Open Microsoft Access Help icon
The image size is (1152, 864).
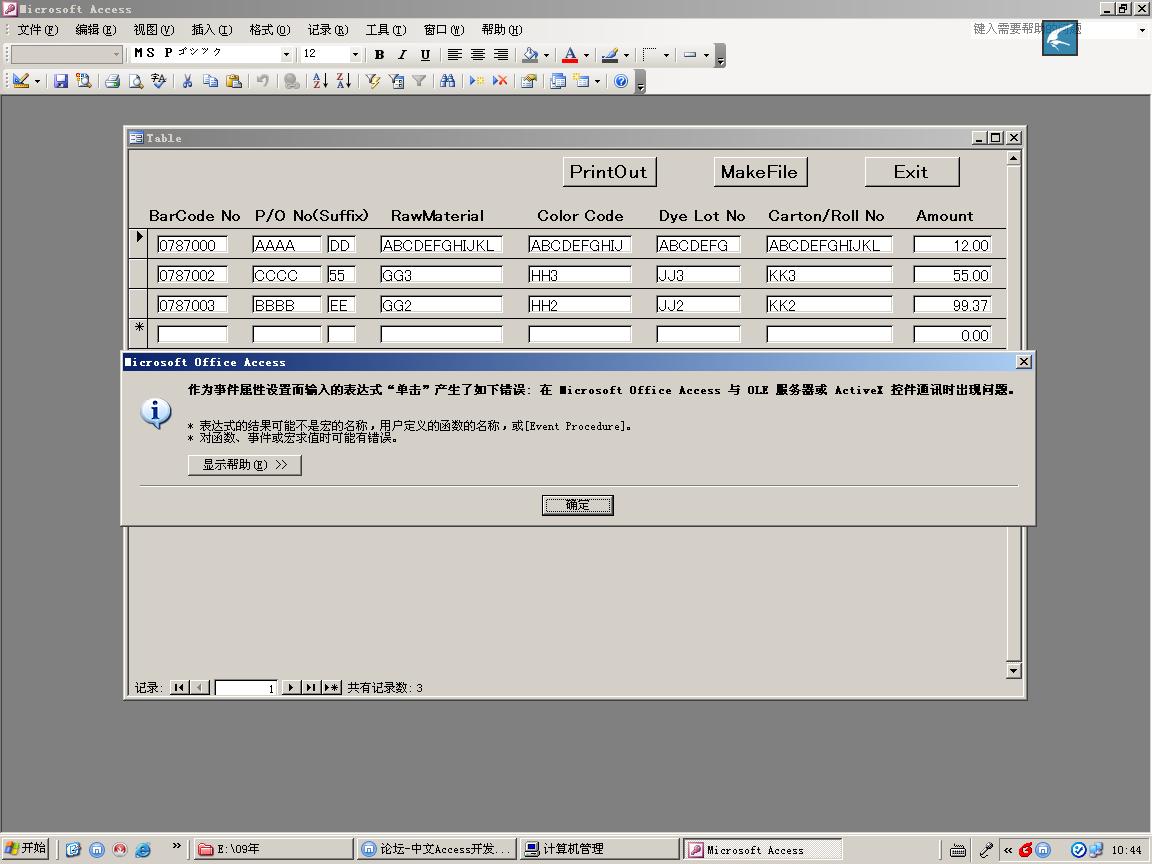621,81
